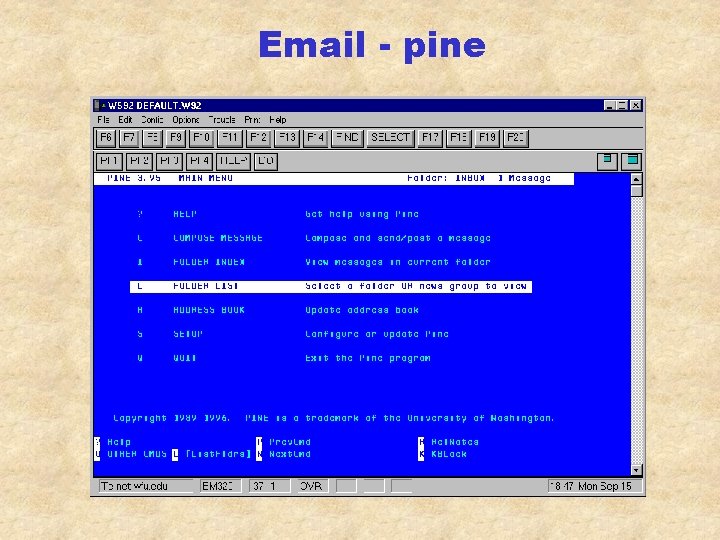Open the Help menu in menu bar
The image size is (720, 540).
coord(277,120)
